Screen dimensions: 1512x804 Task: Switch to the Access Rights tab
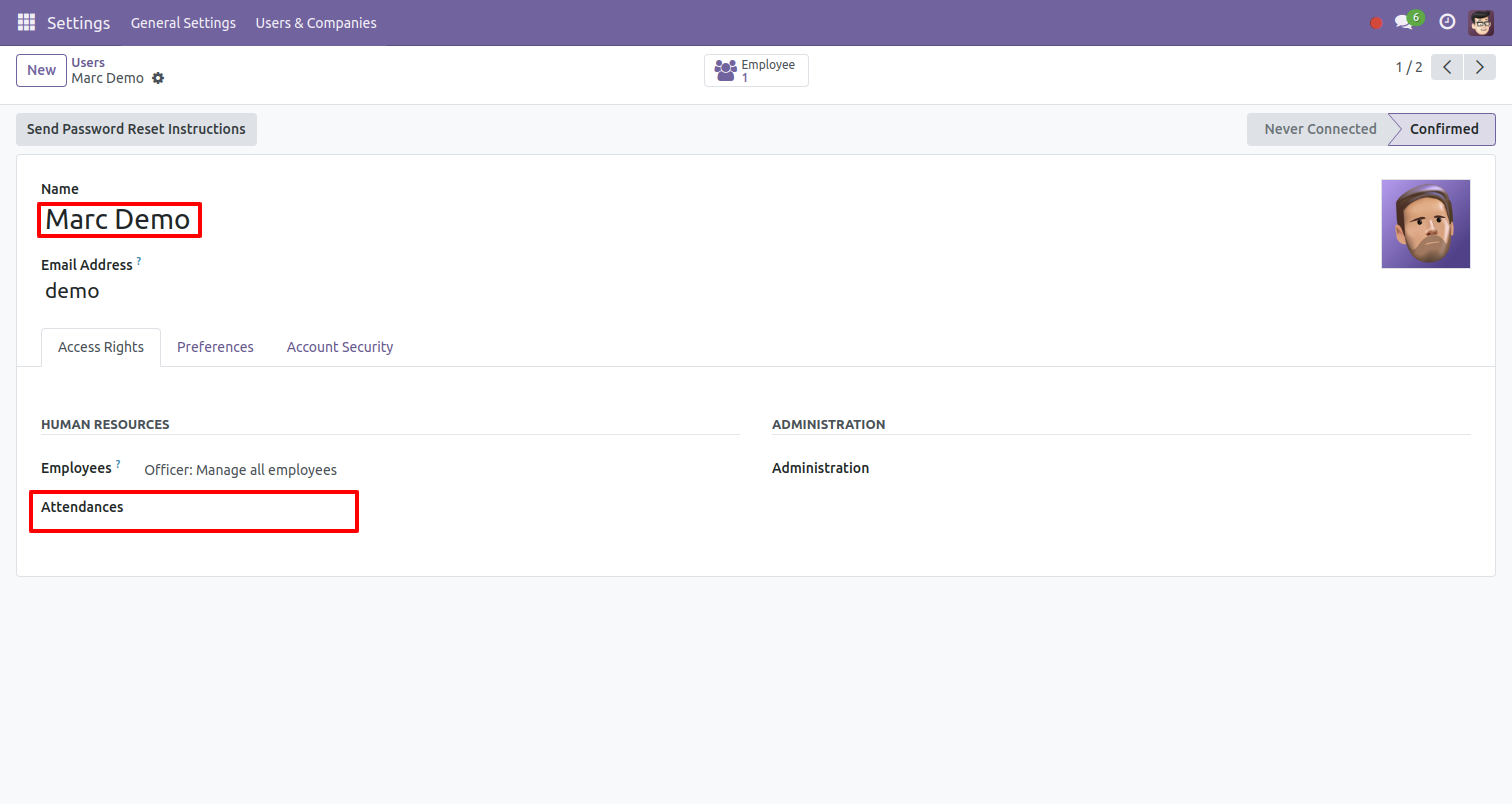click(101, 347)
